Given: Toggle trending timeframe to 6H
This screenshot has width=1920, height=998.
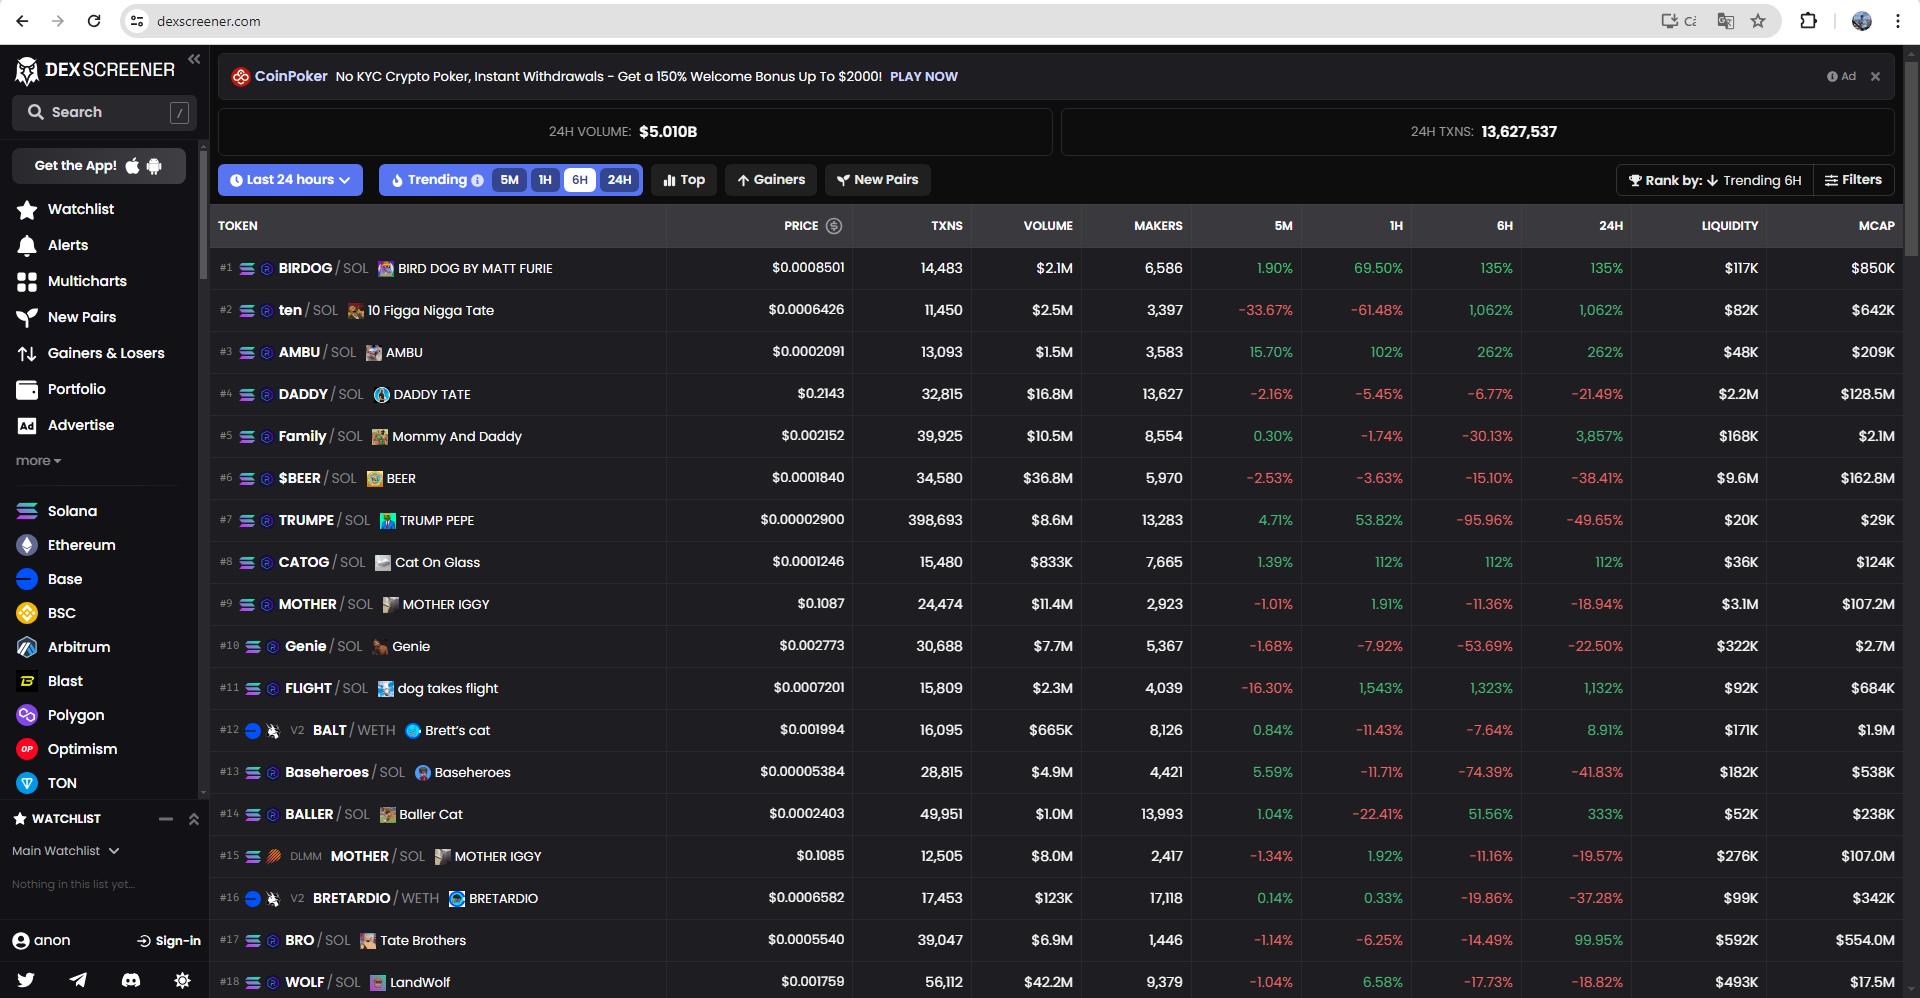Looking at the screenshot, I should point(580,180).
